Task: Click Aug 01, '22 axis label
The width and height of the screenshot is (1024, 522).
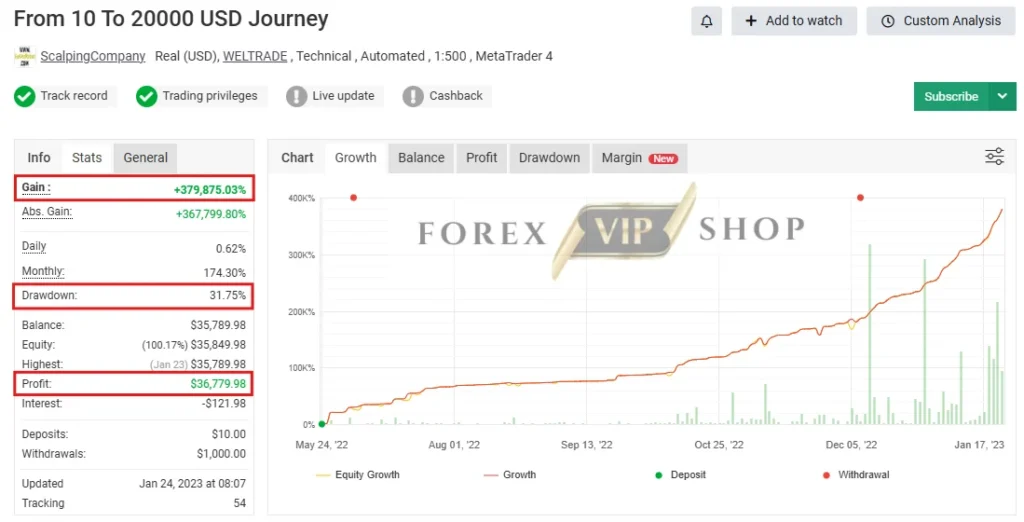Action: (454, 445)
